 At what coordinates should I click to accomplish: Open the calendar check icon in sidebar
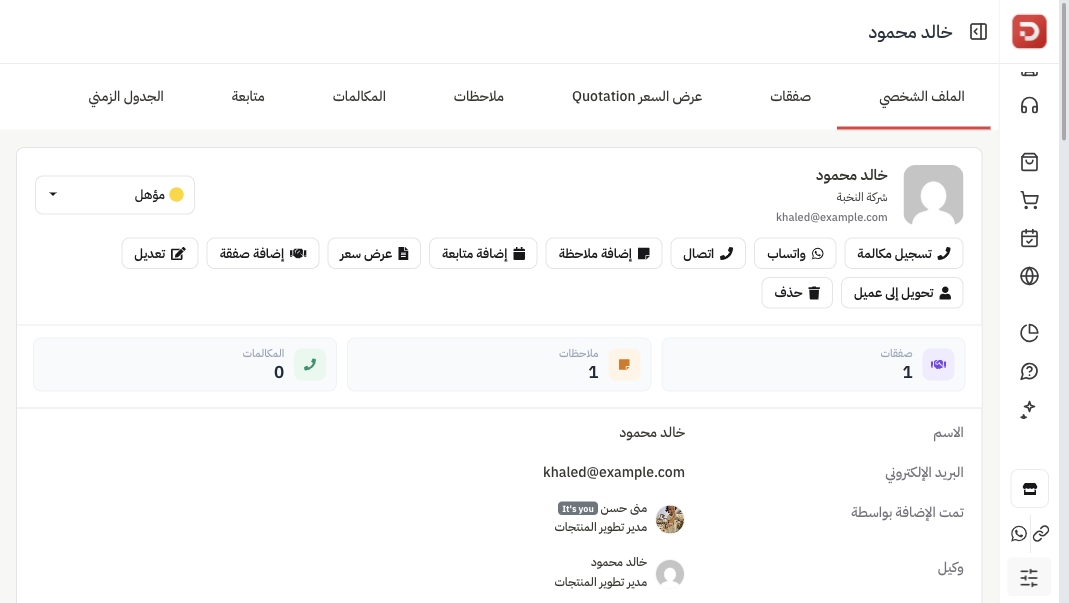1029,238
